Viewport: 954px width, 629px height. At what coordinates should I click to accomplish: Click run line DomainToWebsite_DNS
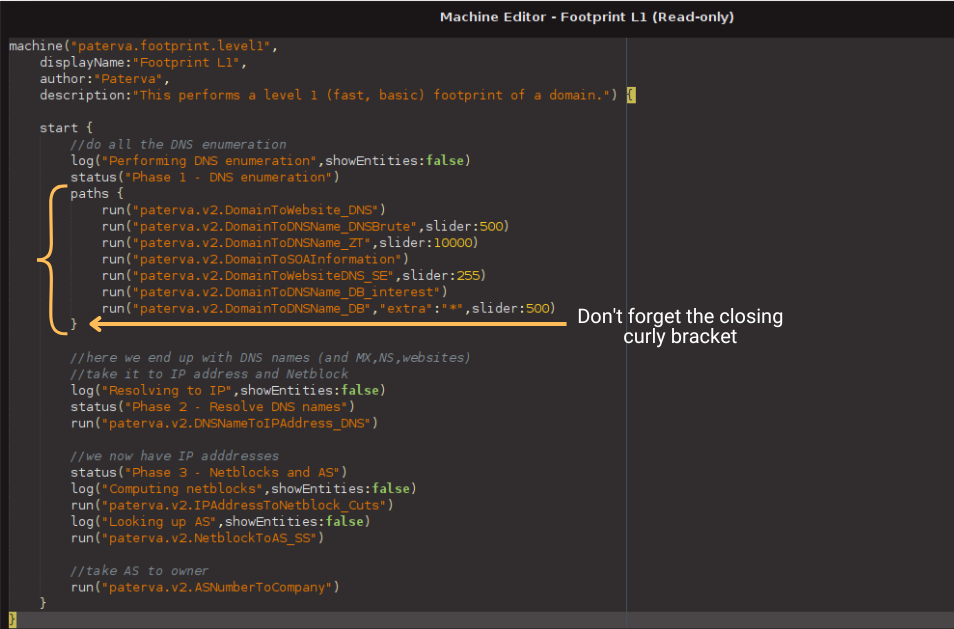pyautogui.click(x=244, y=210)
